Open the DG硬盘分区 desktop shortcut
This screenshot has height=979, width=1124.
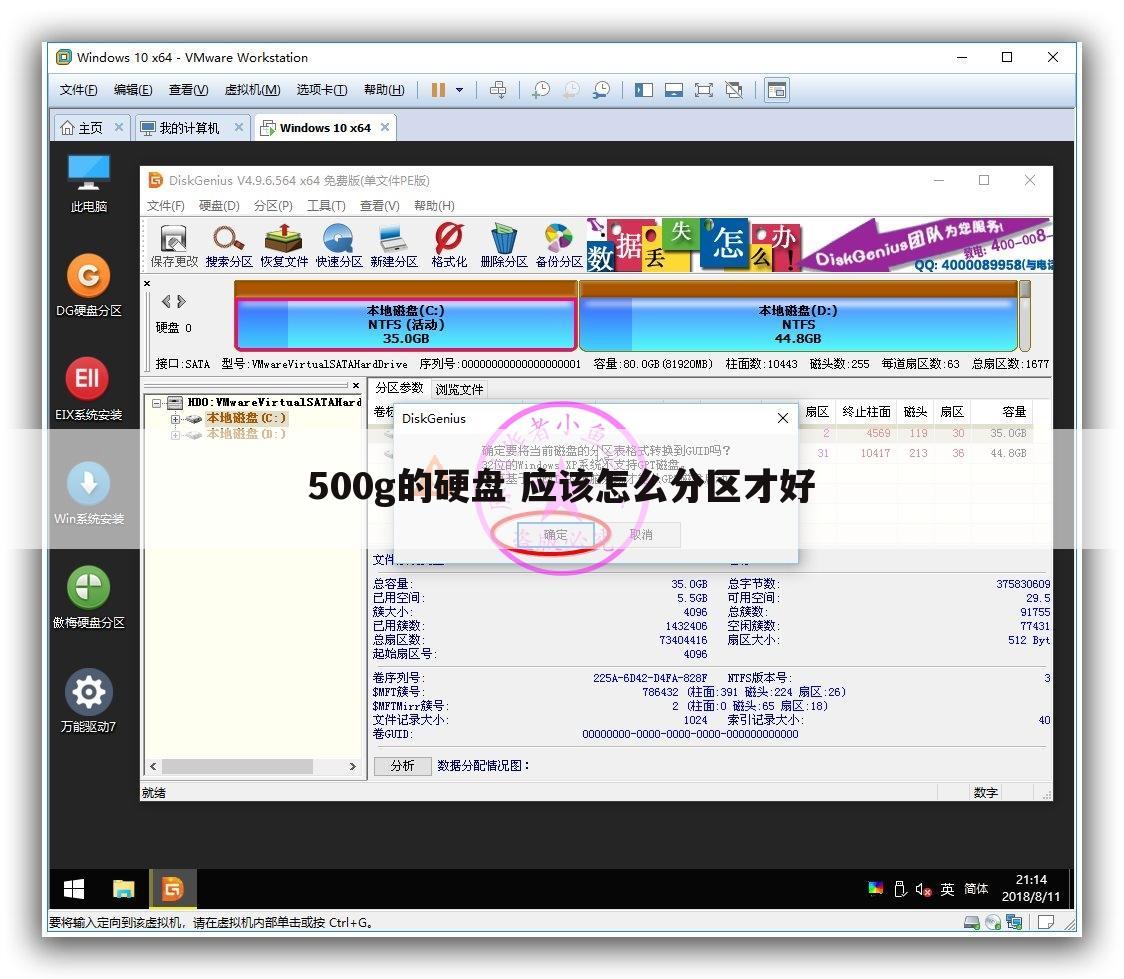click(88, 285)
